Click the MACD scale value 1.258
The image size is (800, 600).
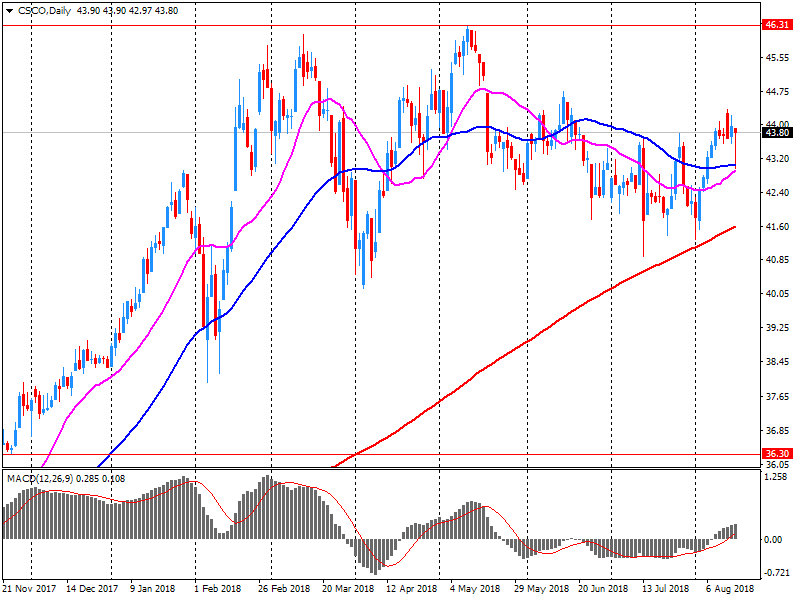(x=776, y=477)
